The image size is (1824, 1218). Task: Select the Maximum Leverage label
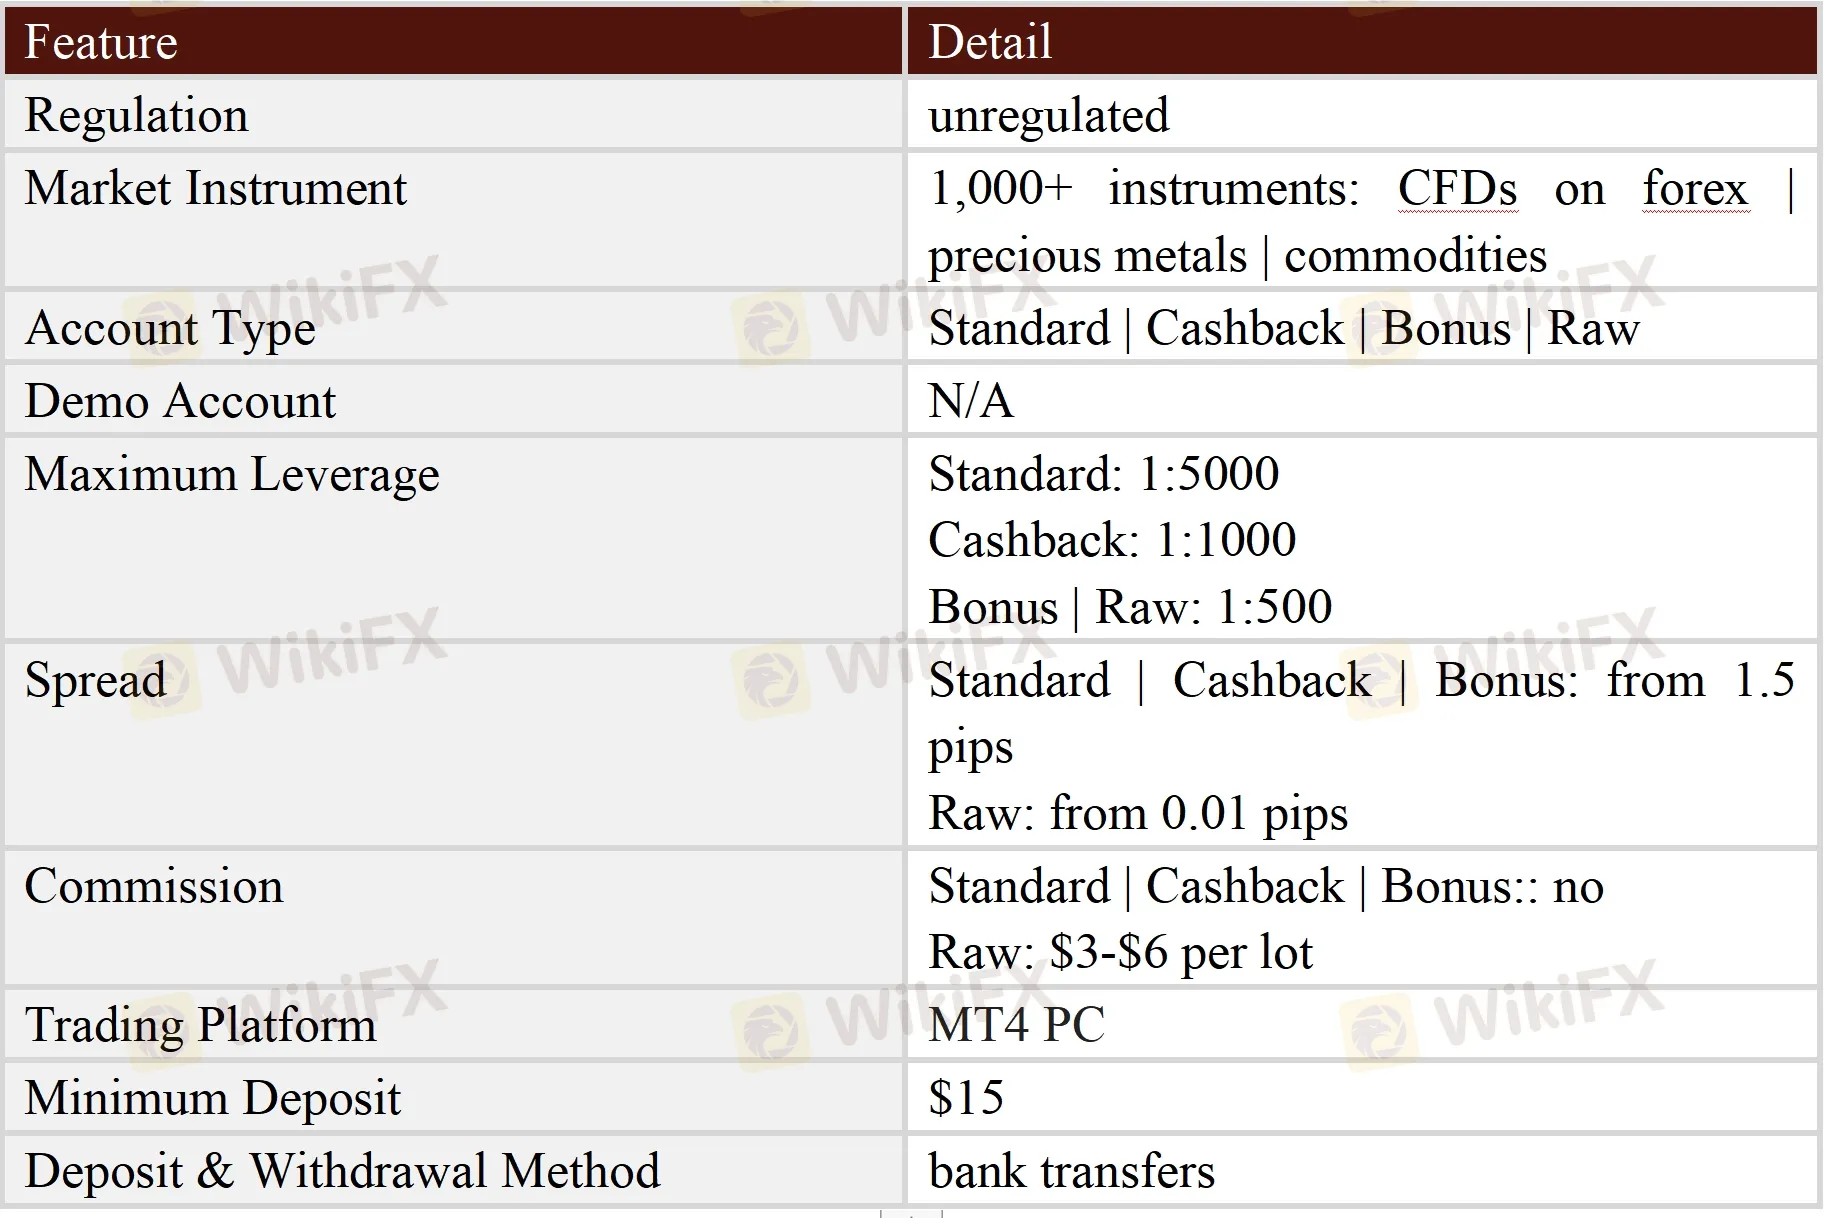click(232, 475)
